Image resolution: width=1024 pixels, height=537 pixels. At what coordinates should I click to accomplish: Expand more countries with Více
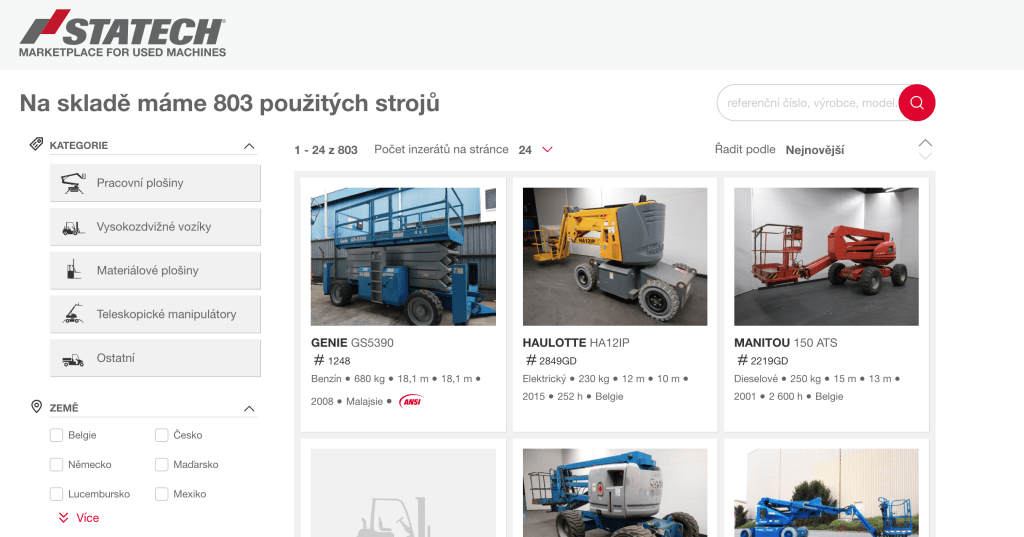(79, 518)
